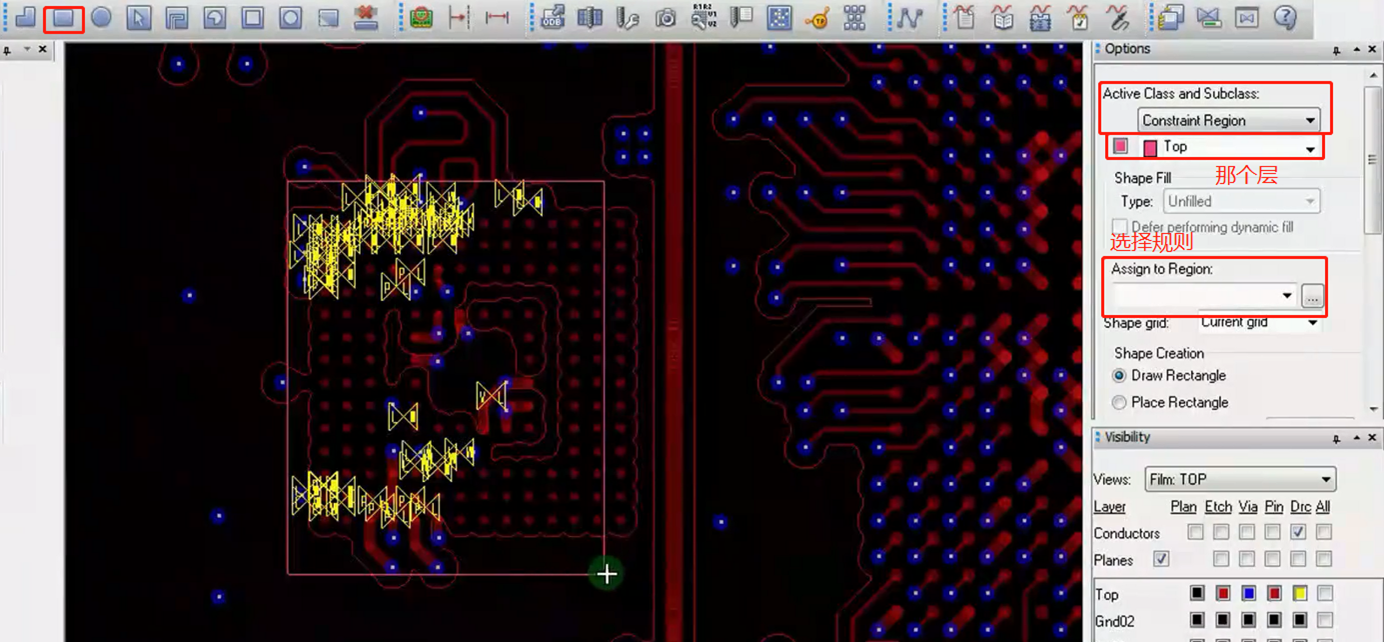Click the Island Delete shape icon

pyautogui.click(x=328, y=18)
